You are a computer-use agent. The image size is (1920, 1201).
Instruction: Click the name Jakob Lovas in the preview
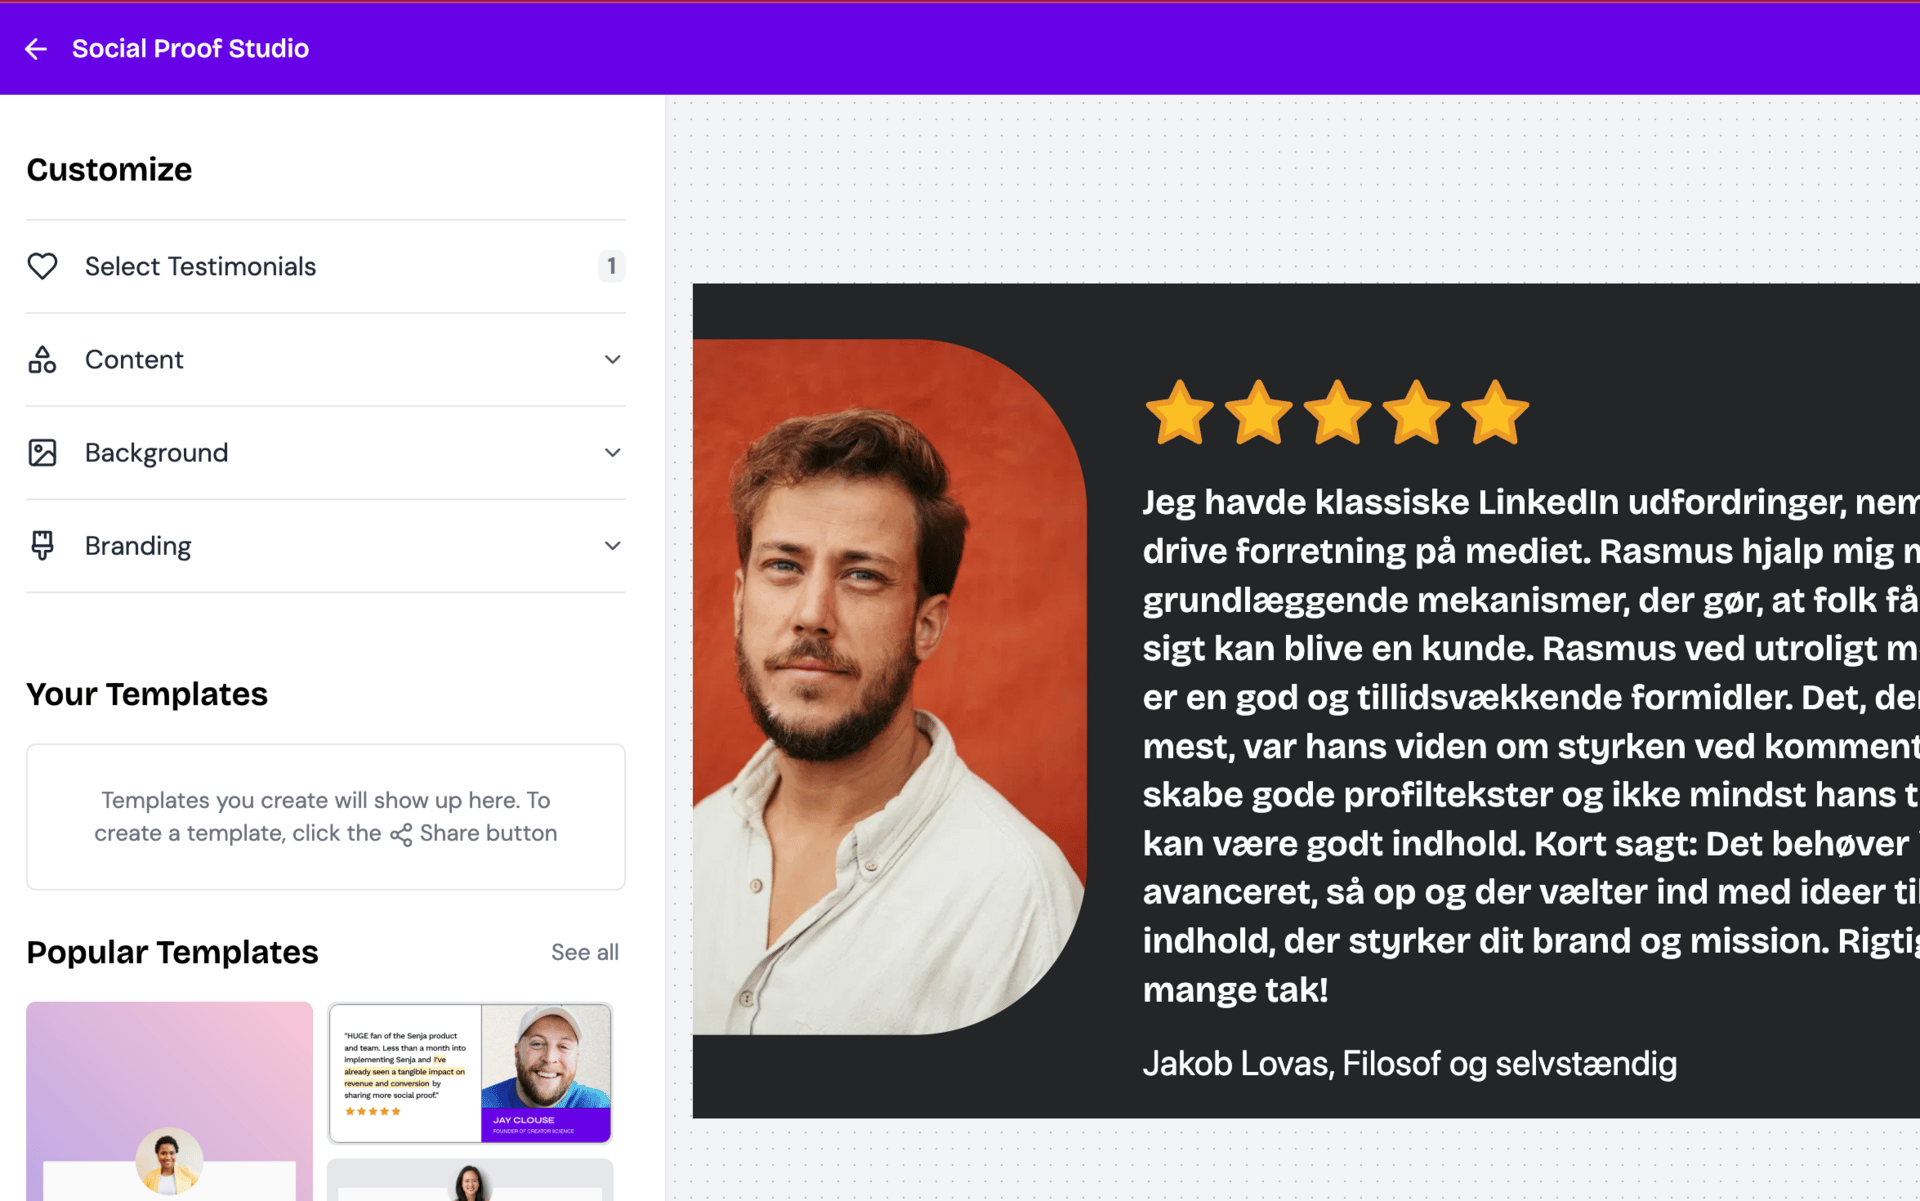point(1237,1063)
